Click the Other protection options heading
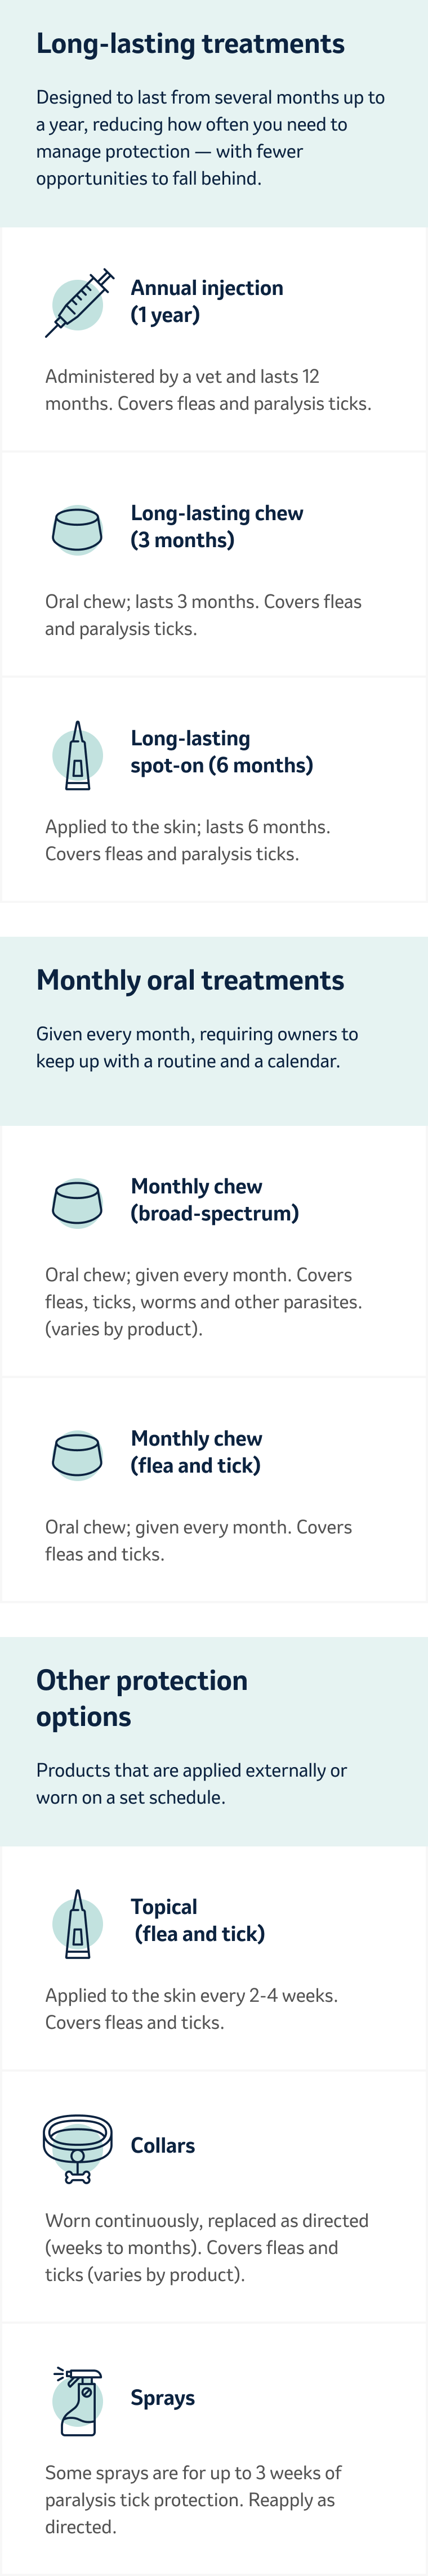 pos(141,1698)
